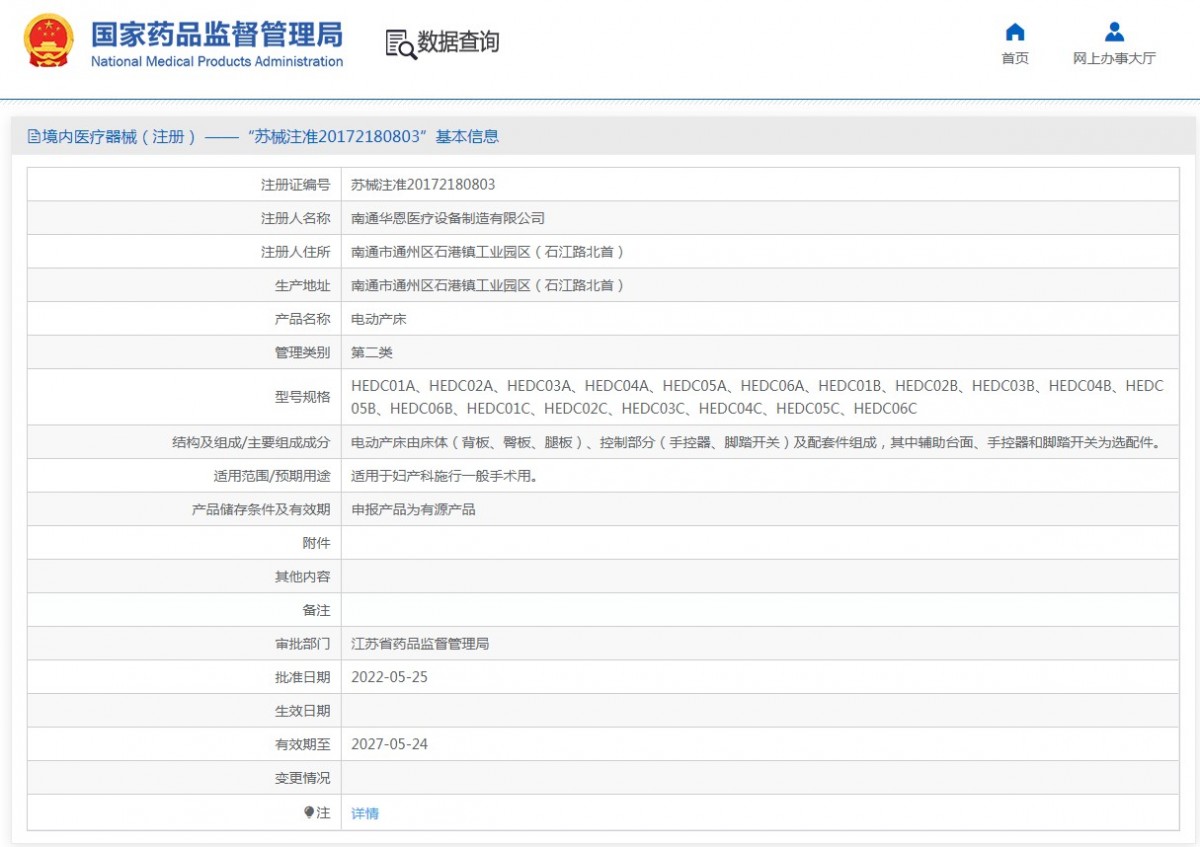This screenshot has width=1200, height=847.
Task: Click approval date 2022-05-25
Action: [389, 677]
